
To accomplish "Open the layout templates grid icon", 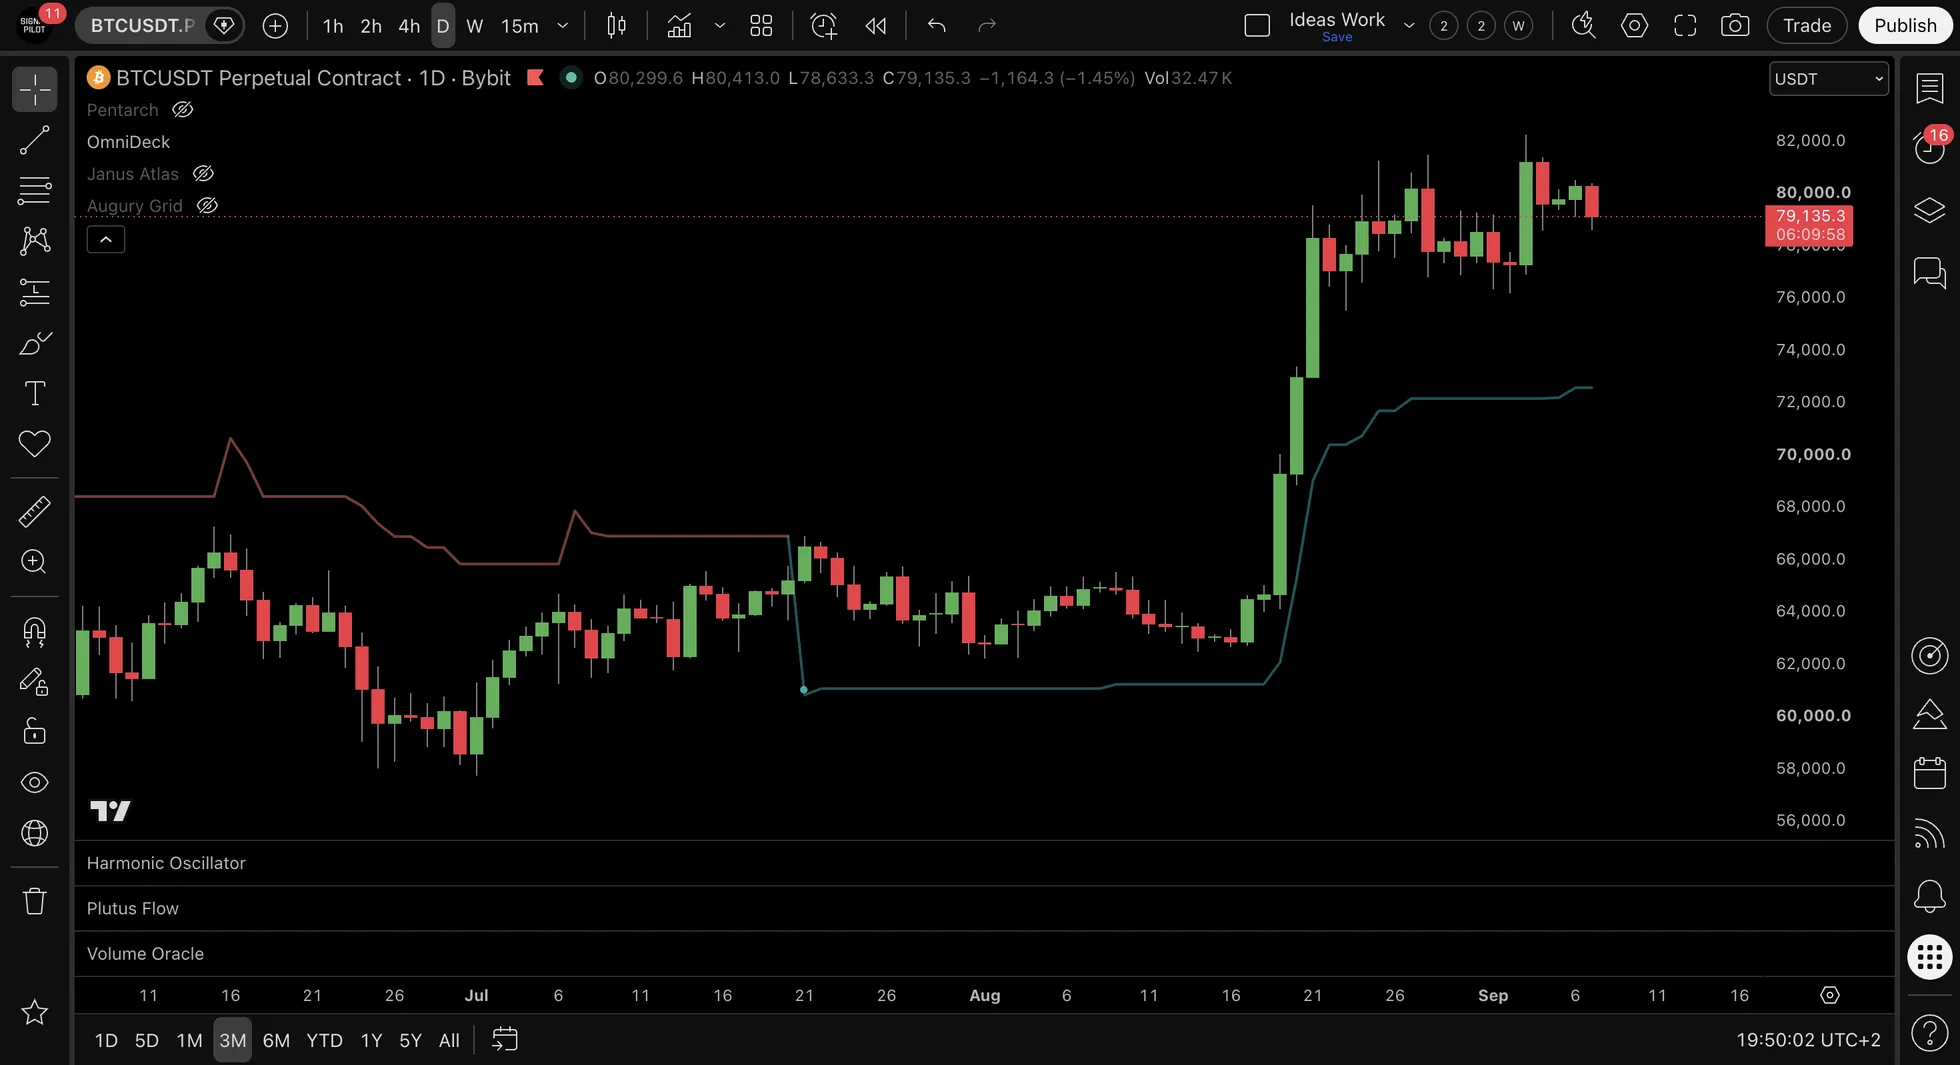I will [x=761, y=26].
